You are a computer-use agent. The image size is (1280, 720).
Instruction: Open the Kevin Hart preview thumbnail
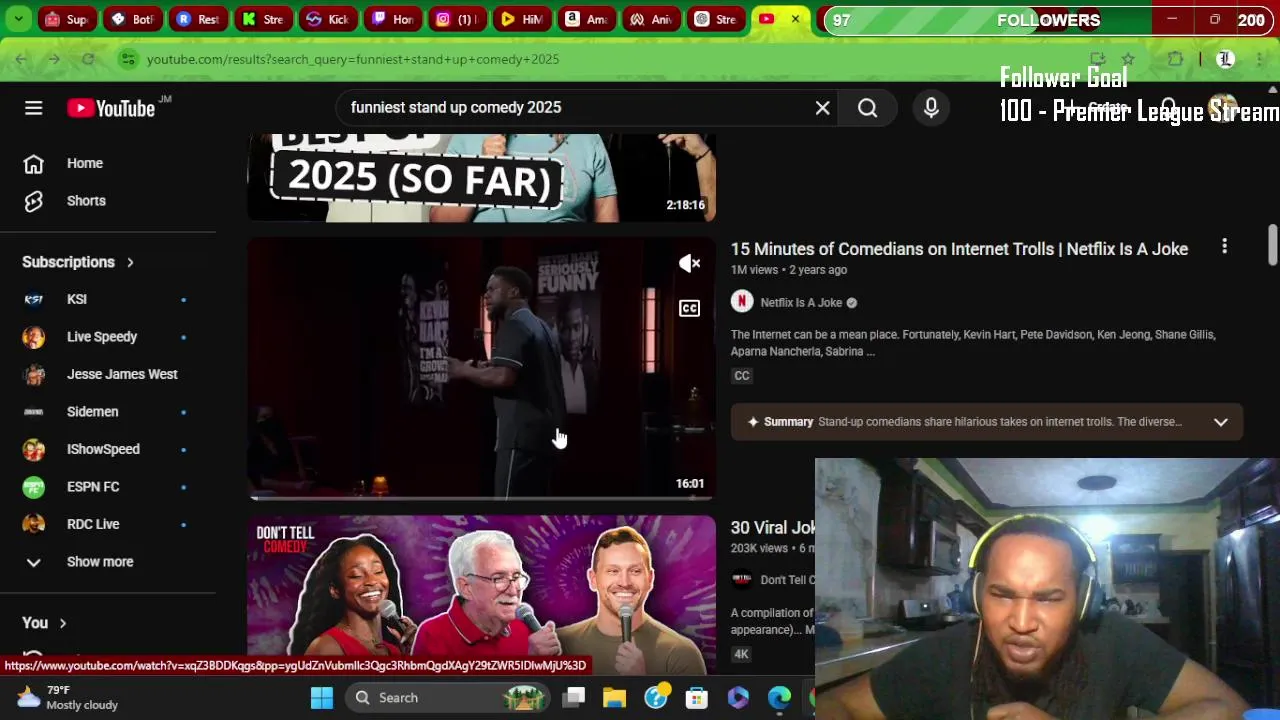tap(481, 368)
